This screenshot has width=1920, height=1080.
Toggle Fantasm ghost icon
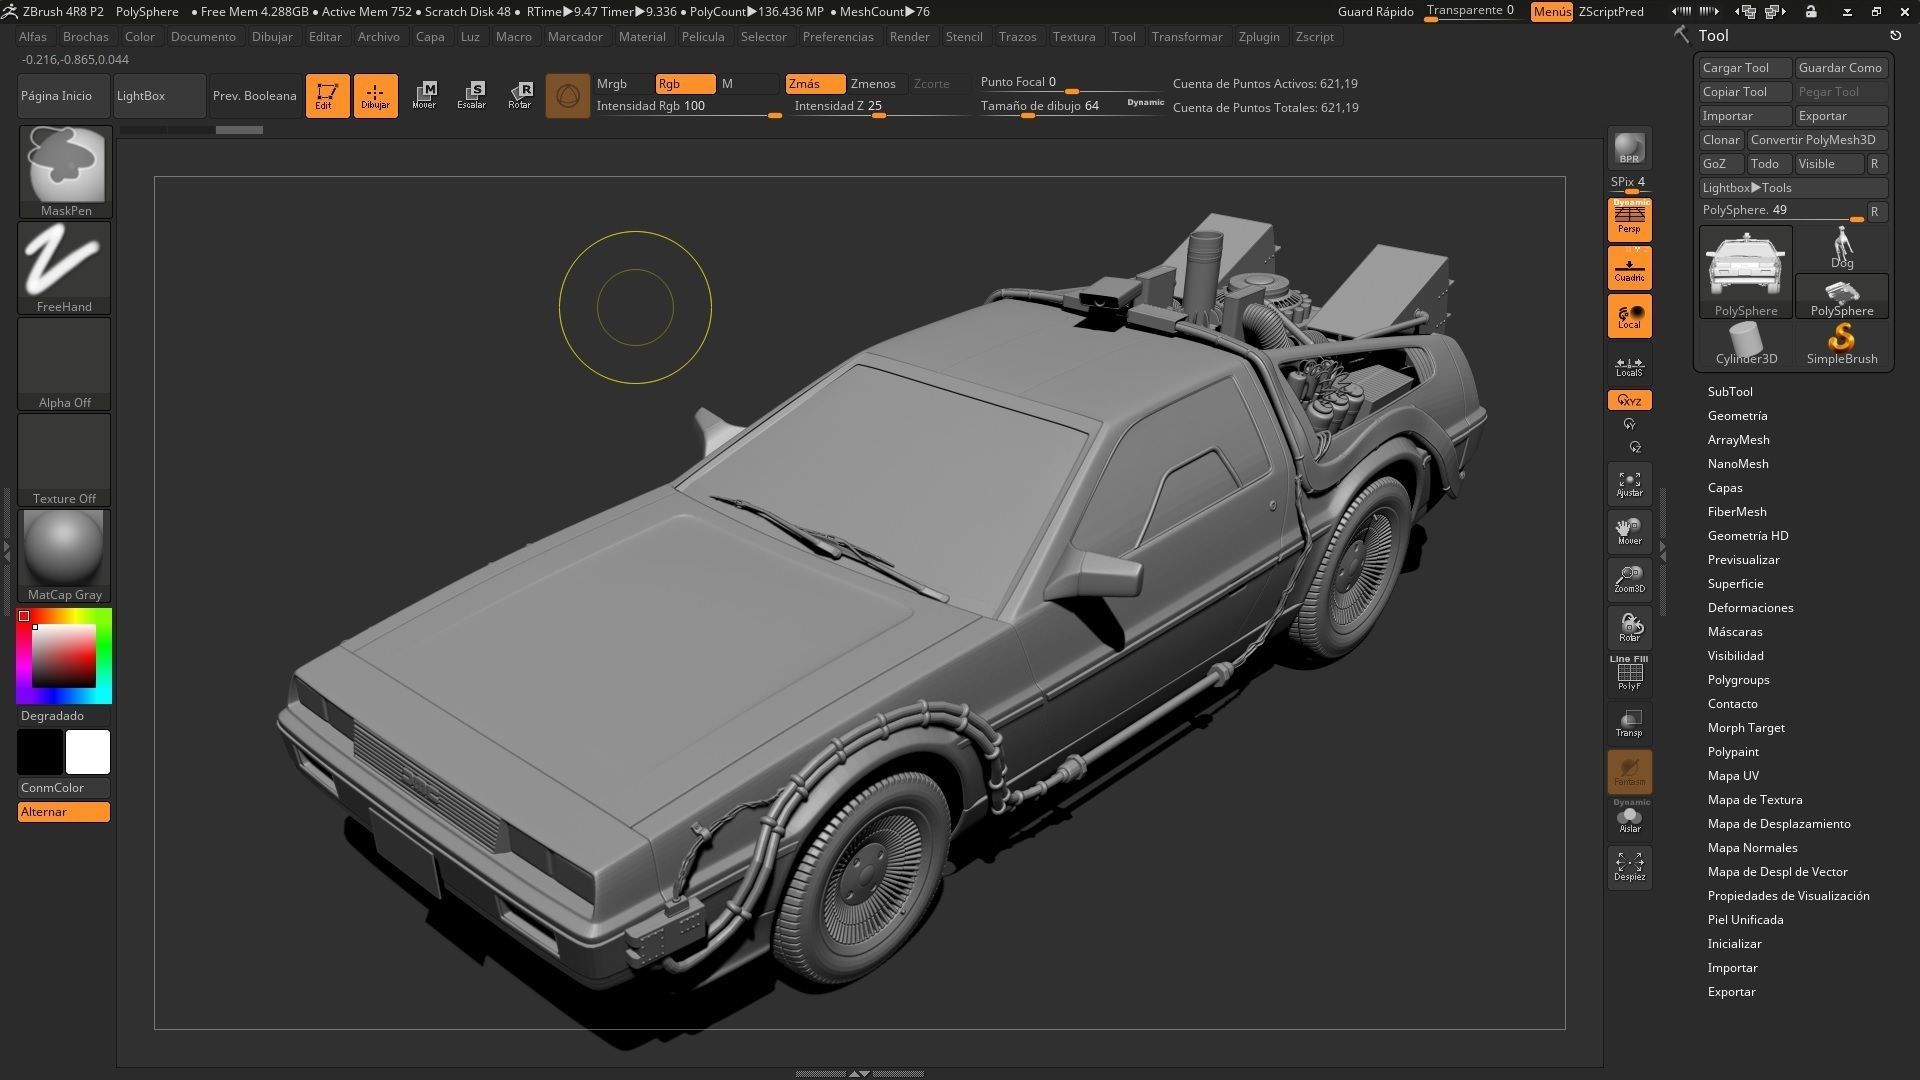[x=1629, y=772]
